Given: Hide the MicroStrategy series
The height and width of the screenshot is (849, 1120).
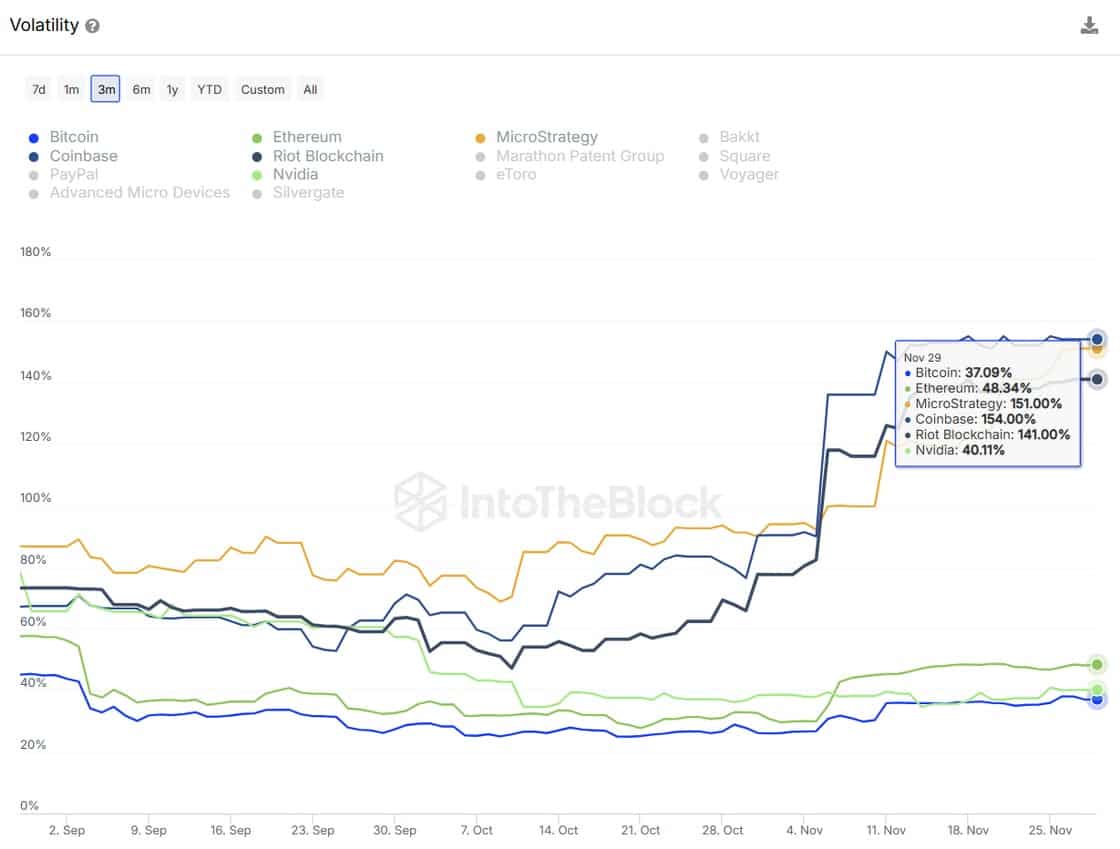Looking at the screenshot, I should 546,137.
